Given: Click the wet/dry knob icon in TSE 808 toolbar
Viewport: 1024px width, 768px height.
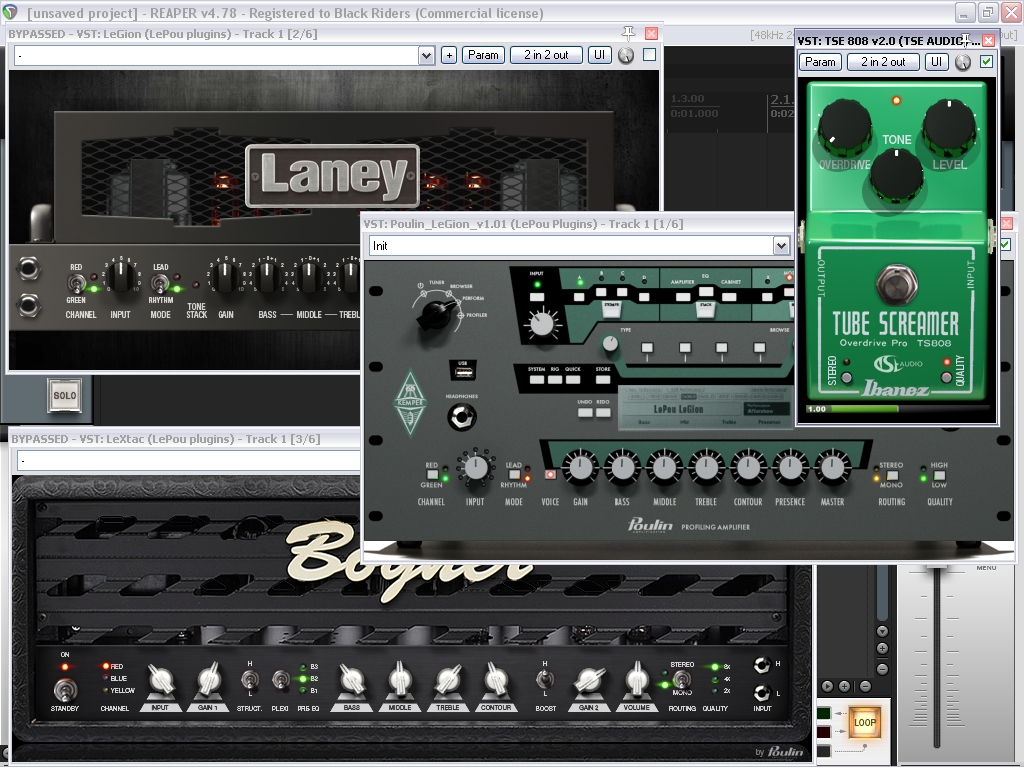Looking at the screenshot, I should tap(963, 62).
